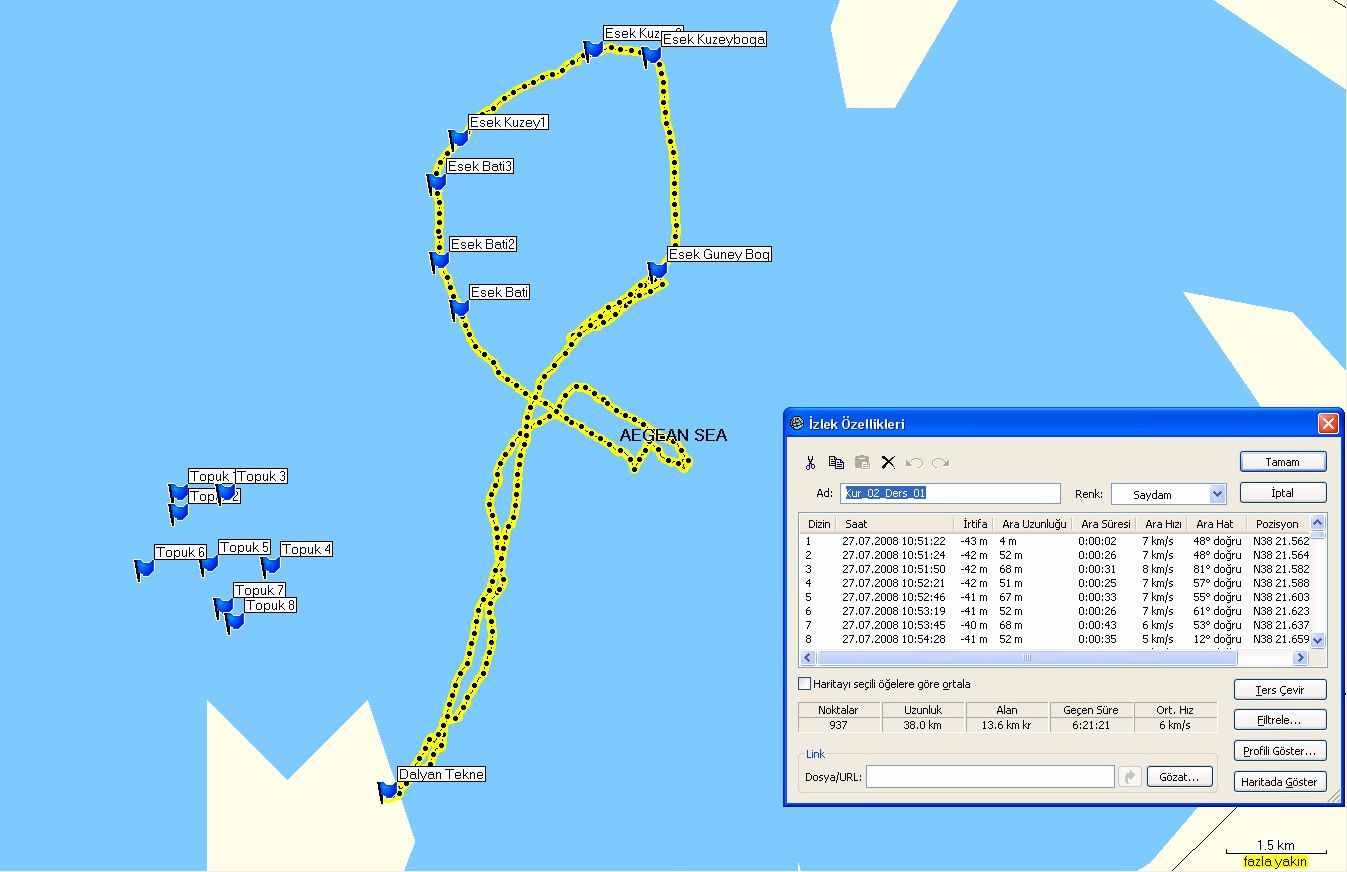This screenshot has width=1347, height=872.
Task: Click the Esek Bati waypoint label
Action: (x=500, y=293)
